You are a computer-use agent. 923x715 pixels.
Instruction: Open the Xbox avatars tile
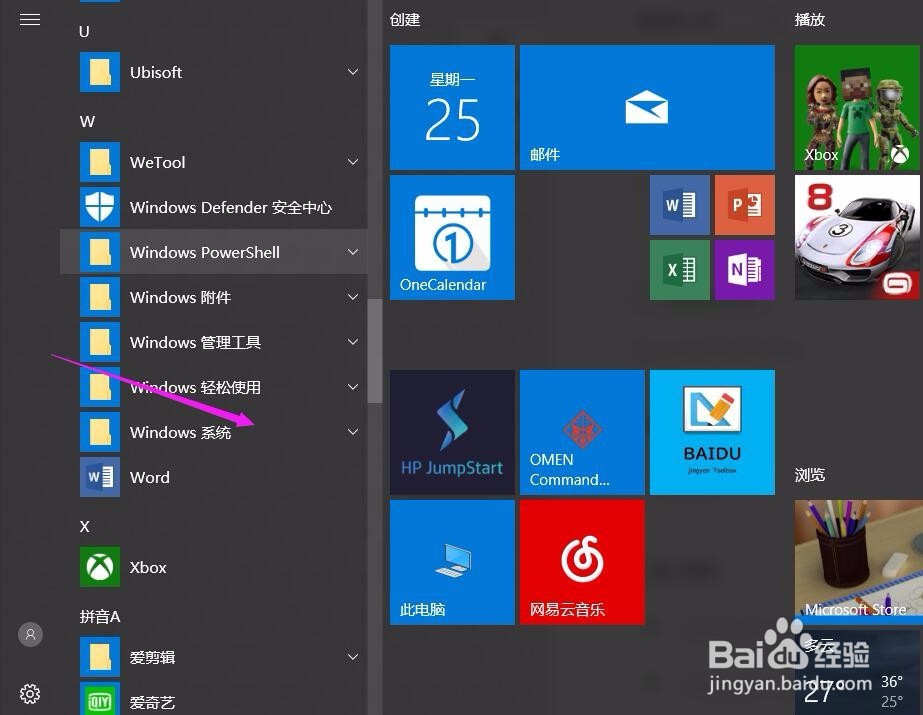(856, 108)
